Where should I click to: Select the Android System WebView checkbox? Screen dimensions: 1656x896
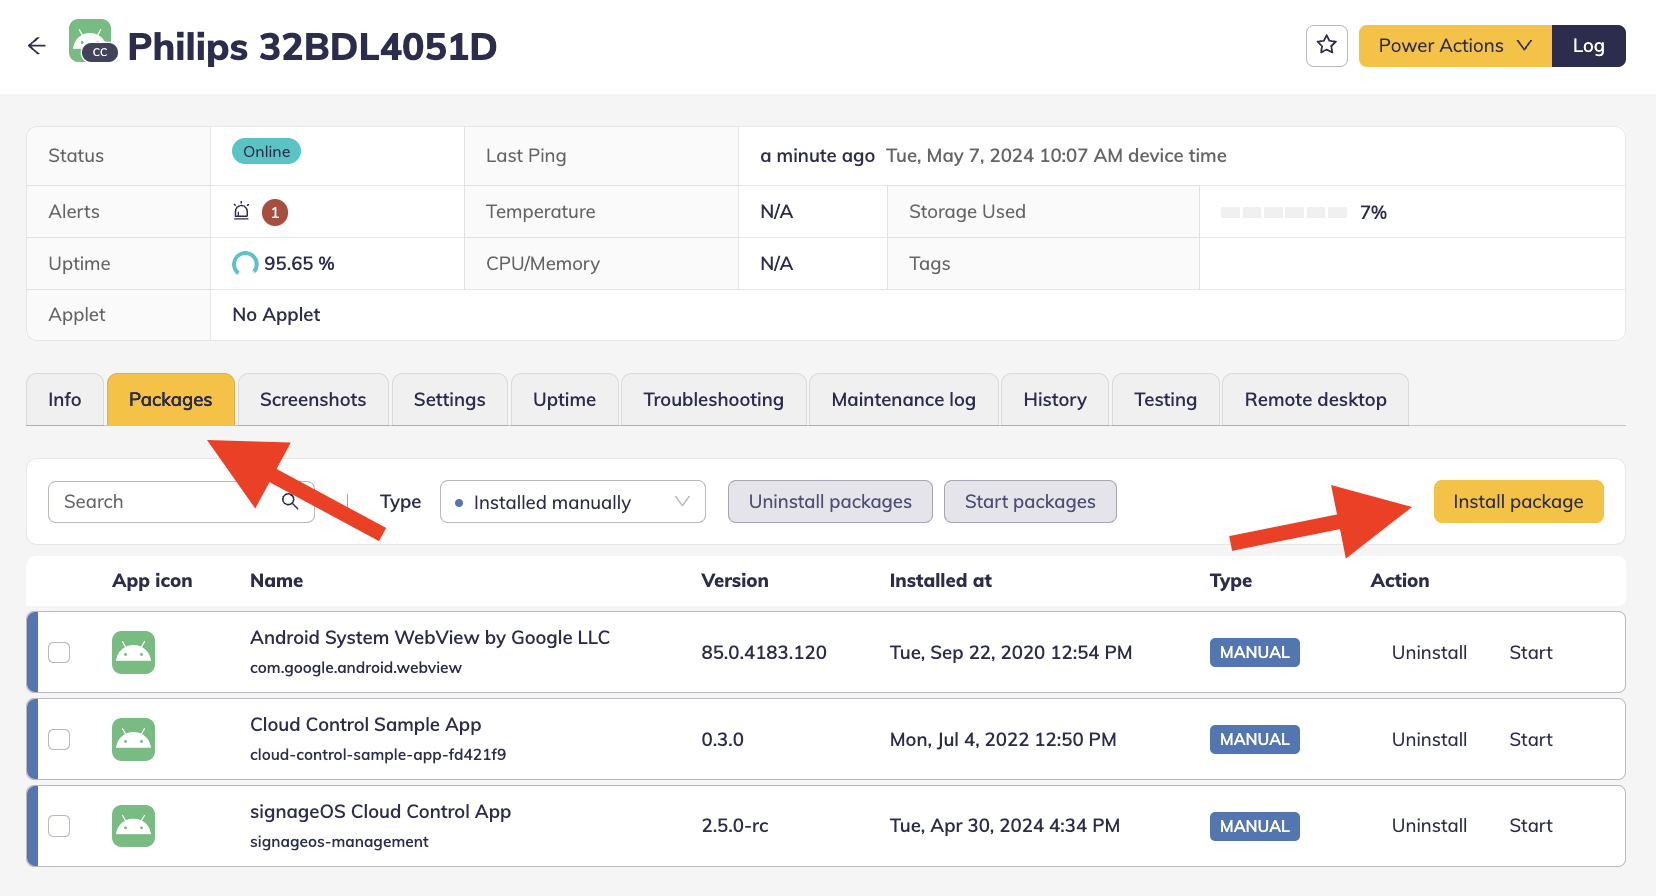[x=60, y=652]
